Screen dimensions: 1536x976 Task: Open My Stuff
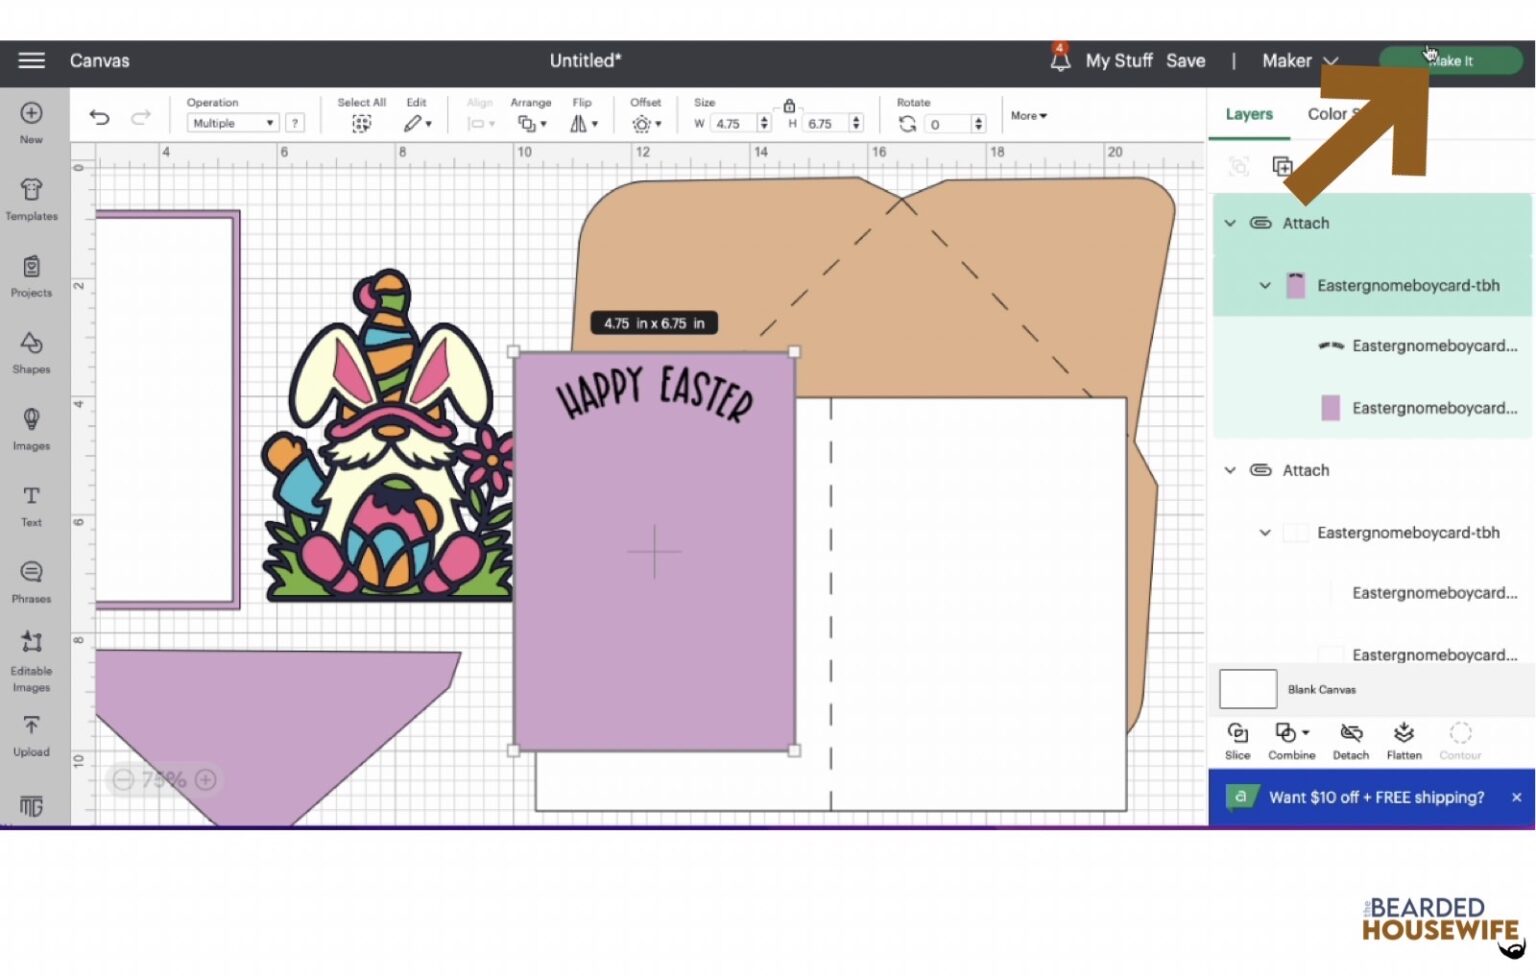1118,61
